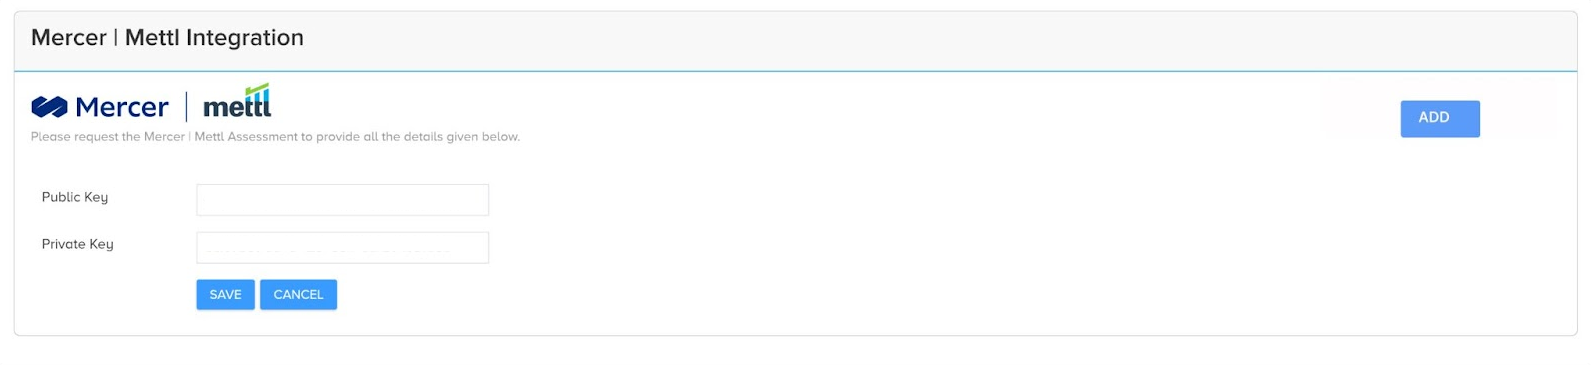The width and height of the screenshot is (1591, 365).
Task: Select the word 'Integration' in the panel title
Action: tap(244, 38)
